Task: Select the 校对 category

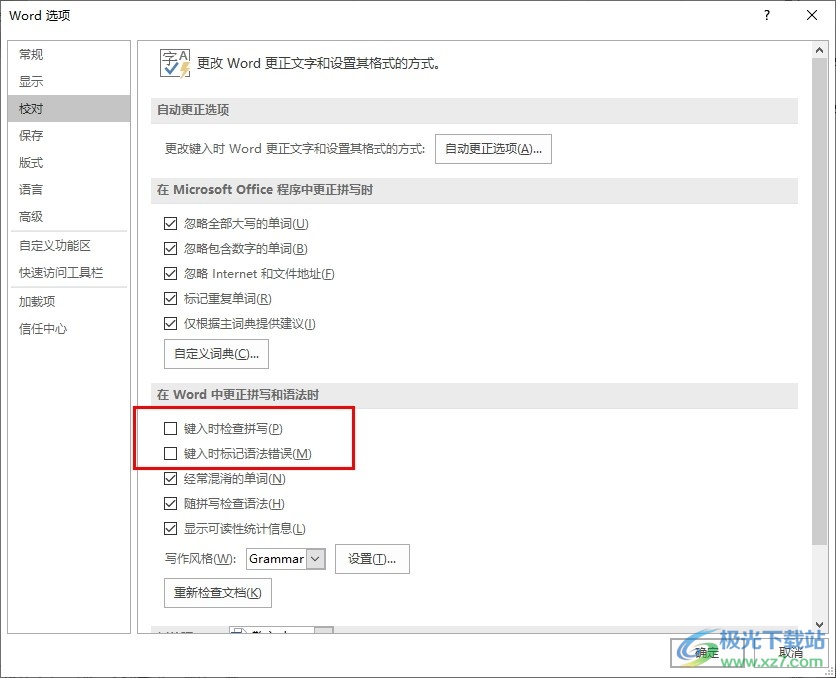Action: coord(69,109)
